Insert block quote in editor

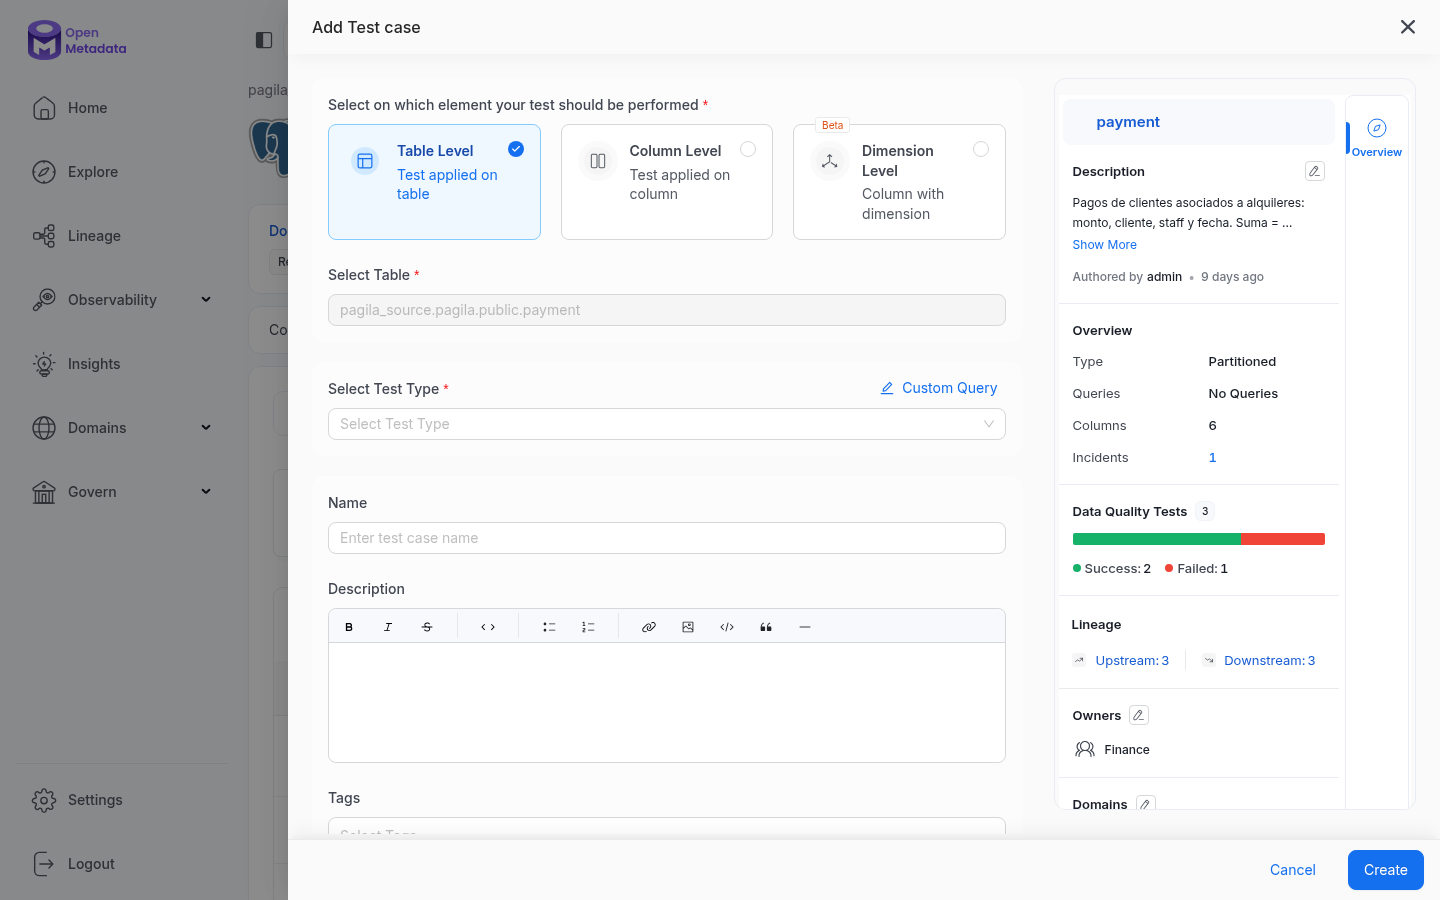766,627
